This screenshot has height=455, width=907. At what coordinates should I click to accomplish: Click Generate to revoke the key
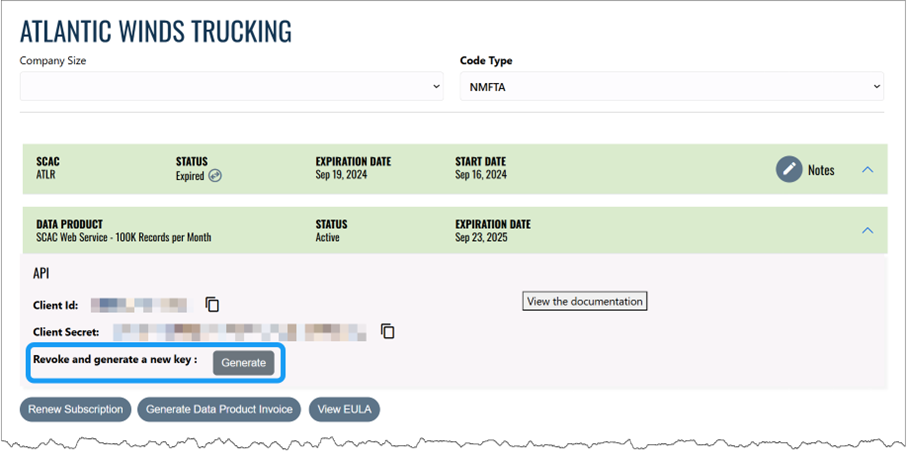click(243, 362)
